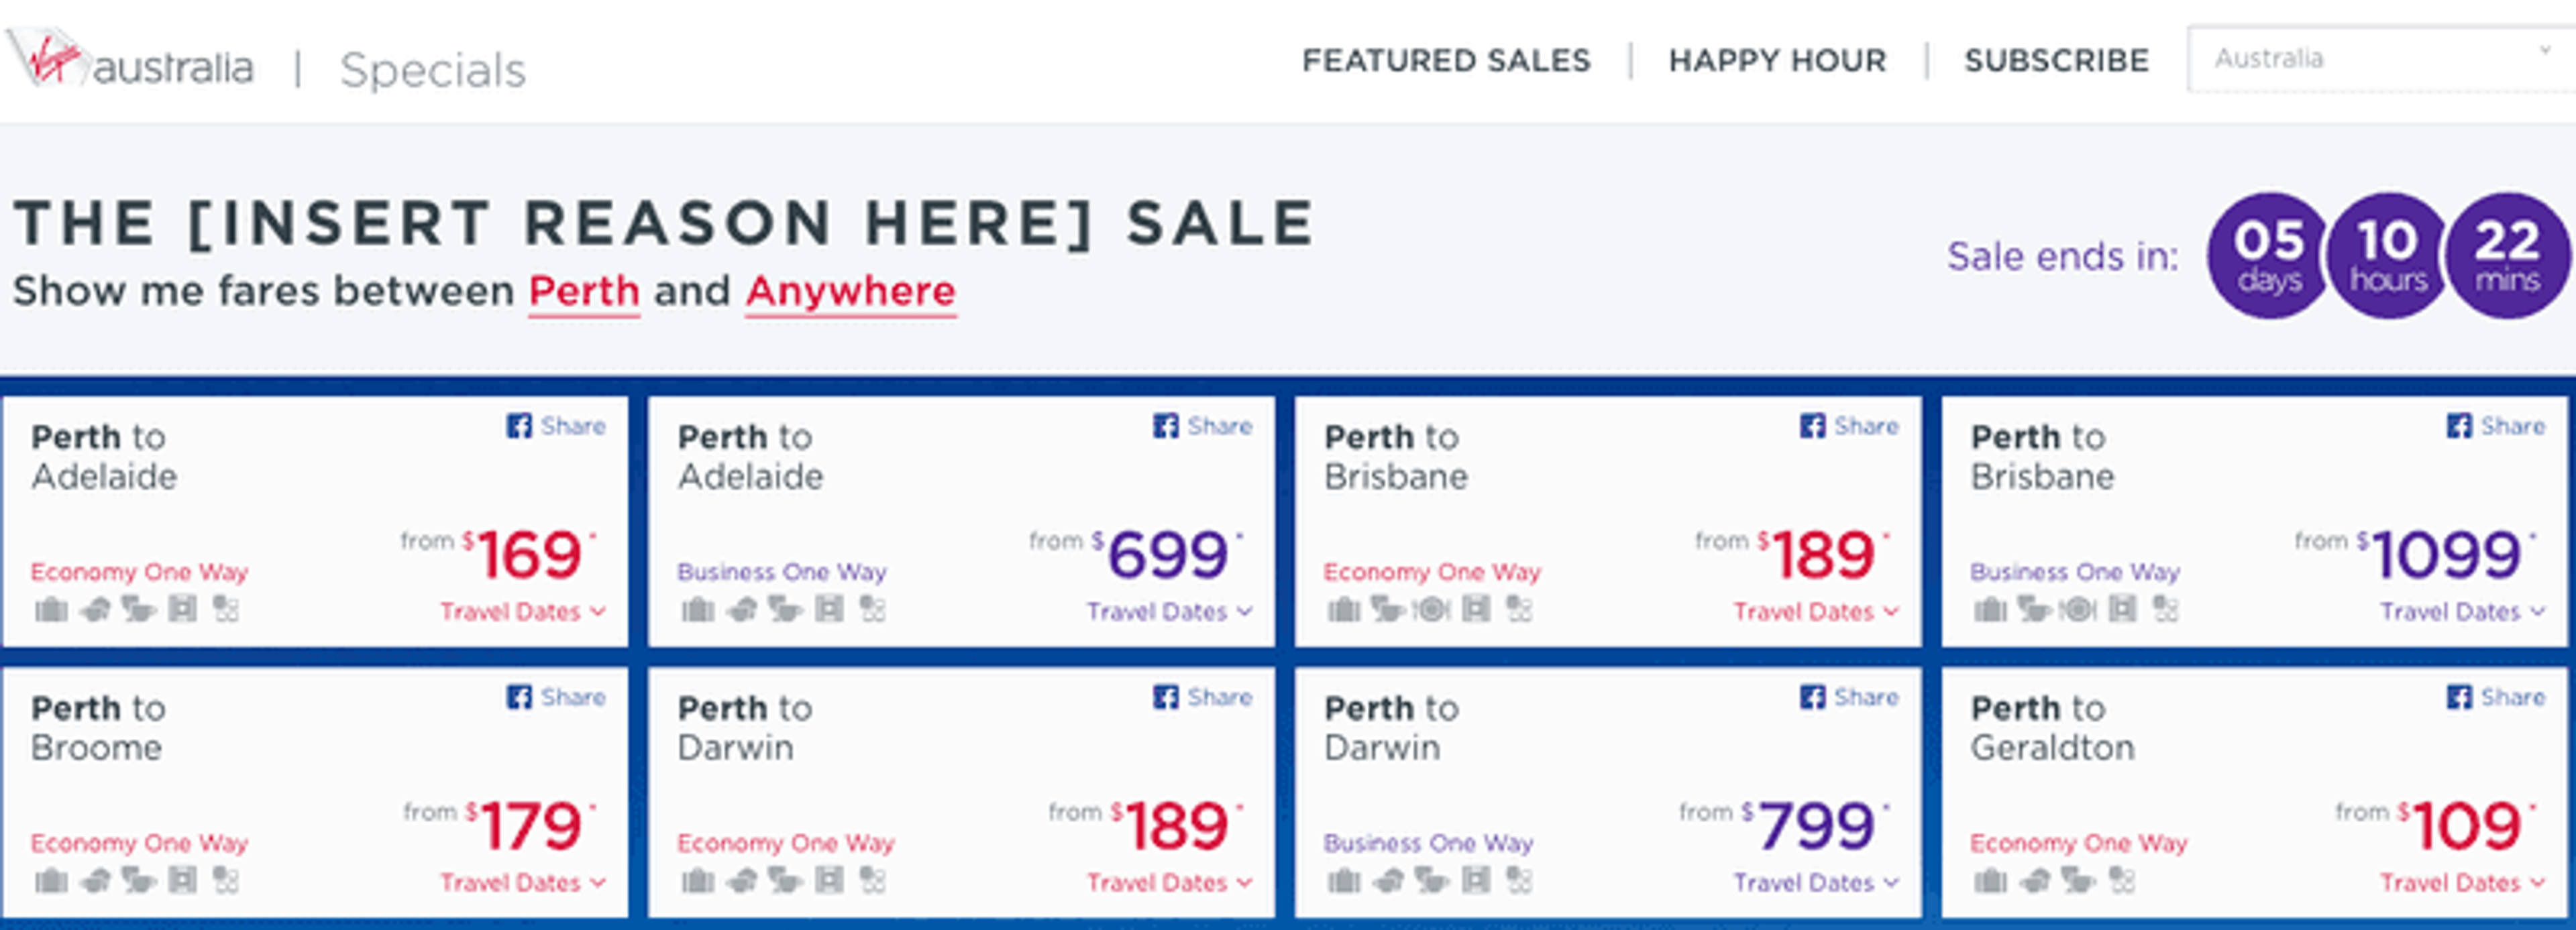This screenshot has height=930, width=2576.
Task: Click plate meal icon on $189 Brisbane fare
Action: click(x=1432, y=609)
